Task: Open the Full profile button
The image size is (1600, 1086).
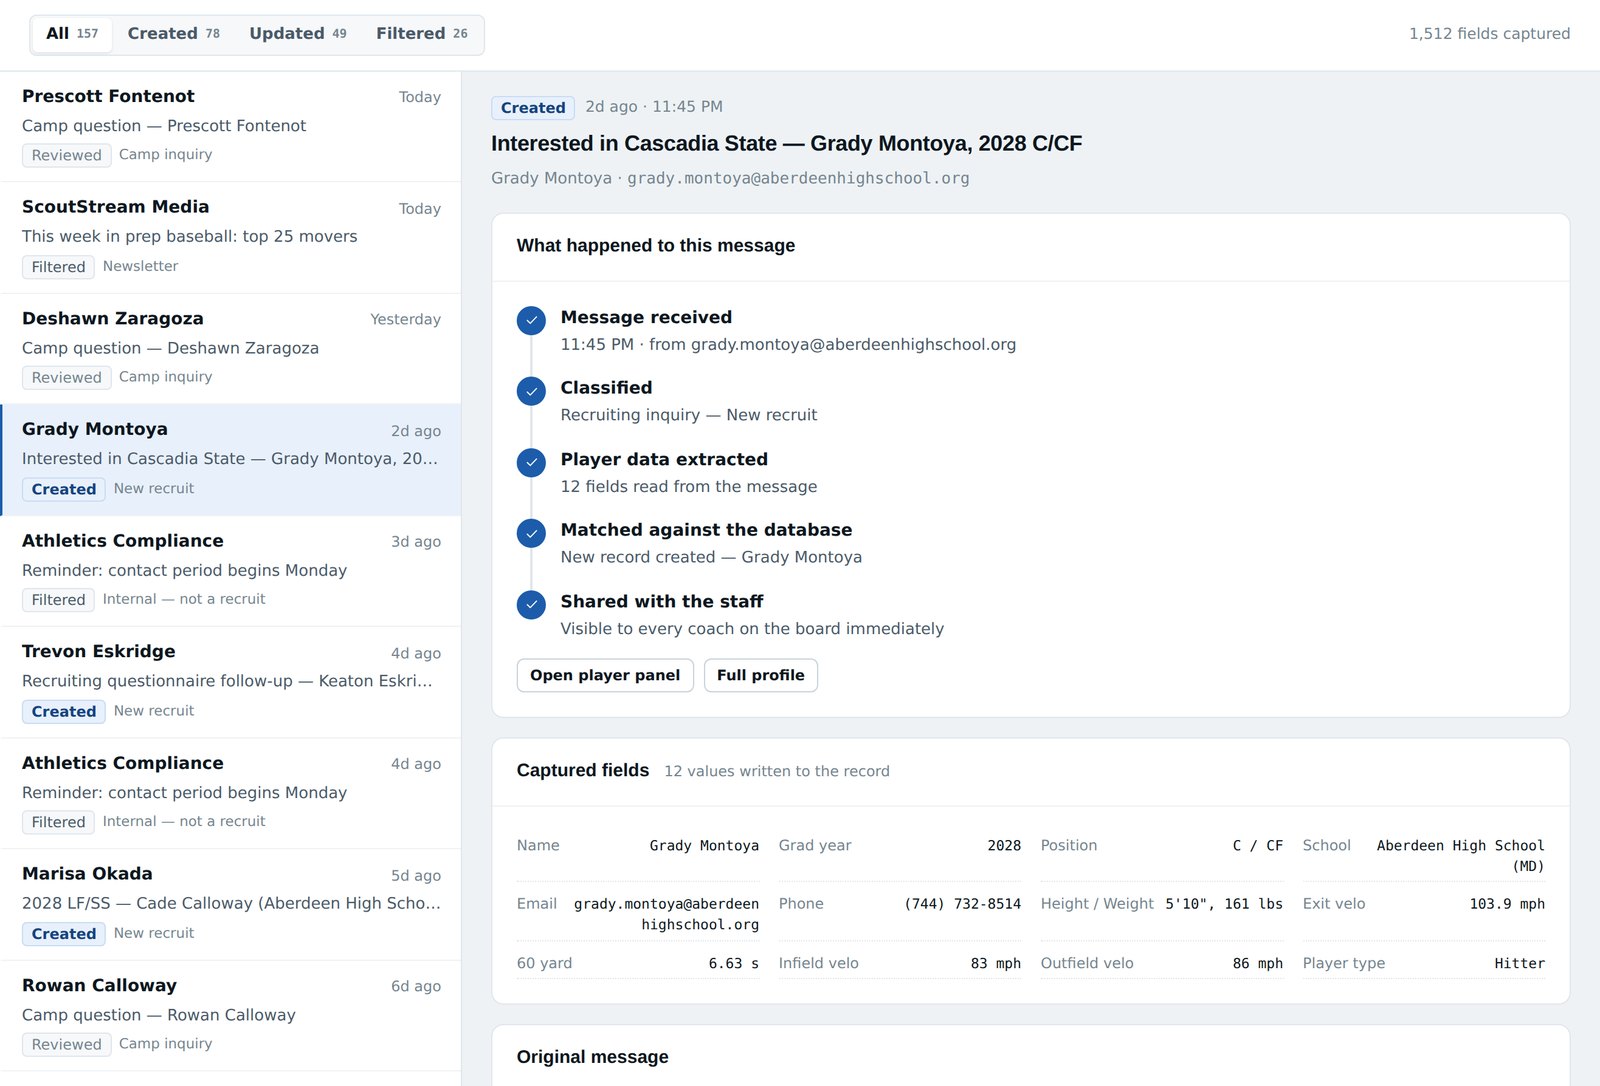Action: (x=761, y=675)
